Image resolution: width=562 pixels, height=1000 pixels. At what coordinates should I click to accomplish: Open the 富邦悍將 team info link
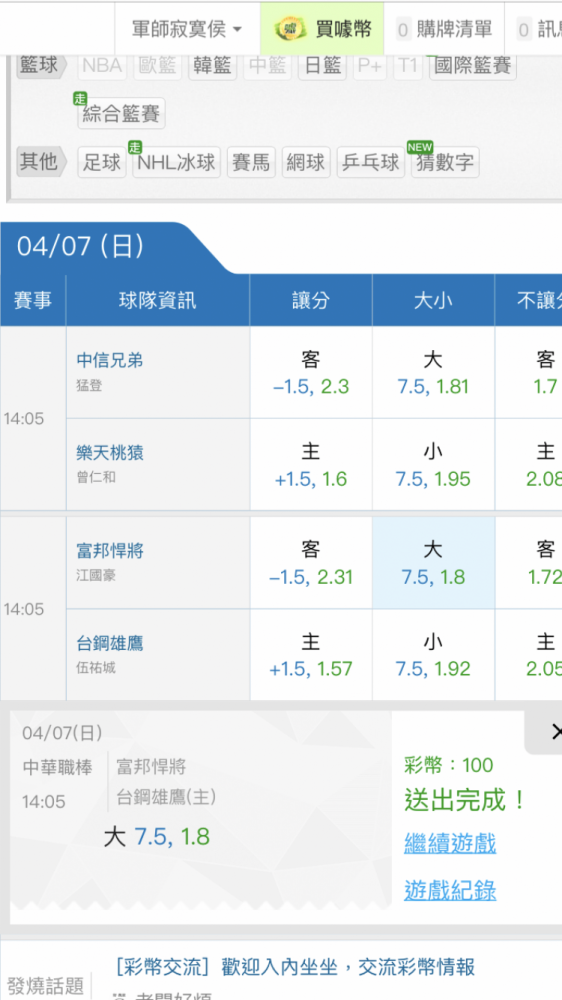(x=110, y=550)
